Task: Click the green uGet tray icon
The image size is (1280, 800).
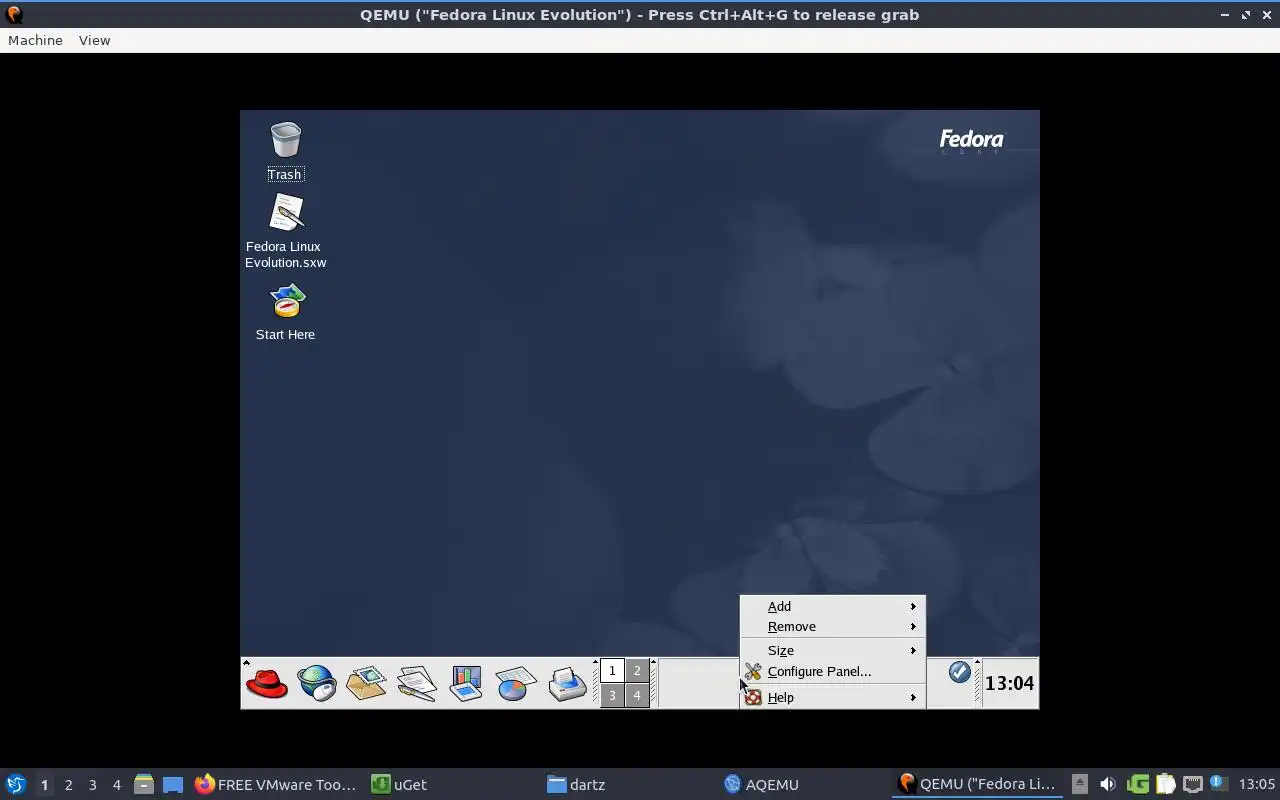Action: pyautogui.click(x=1137, y=784)
